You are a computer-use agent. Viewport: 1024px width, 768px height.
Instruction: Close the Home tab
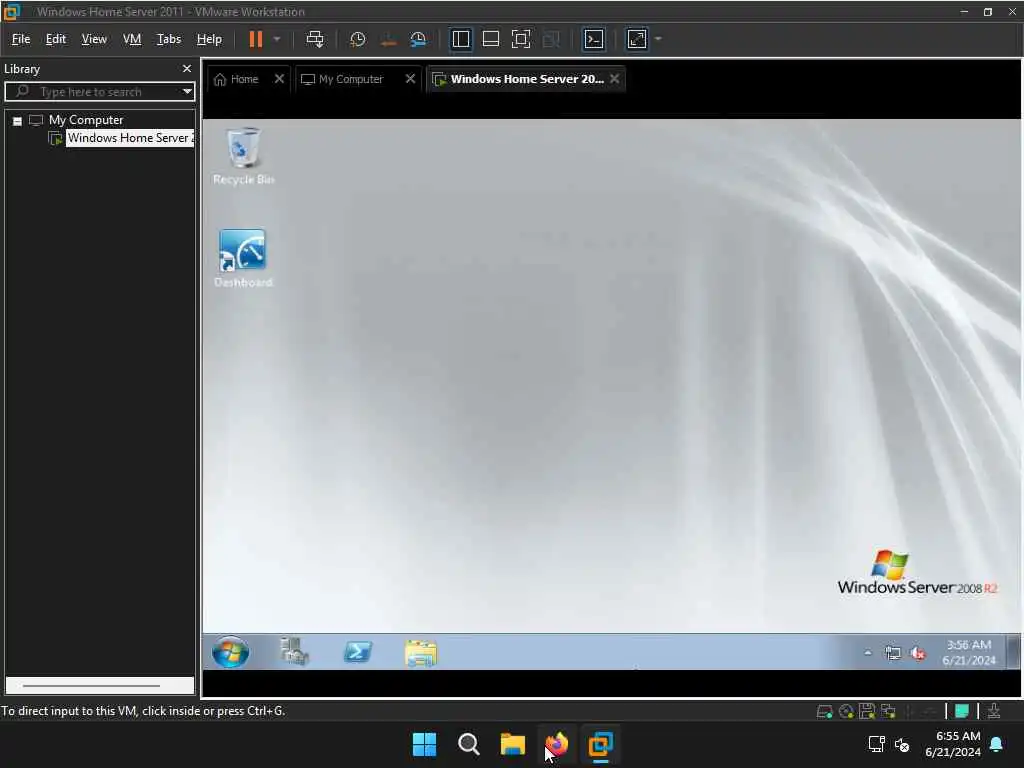[280, 79]
